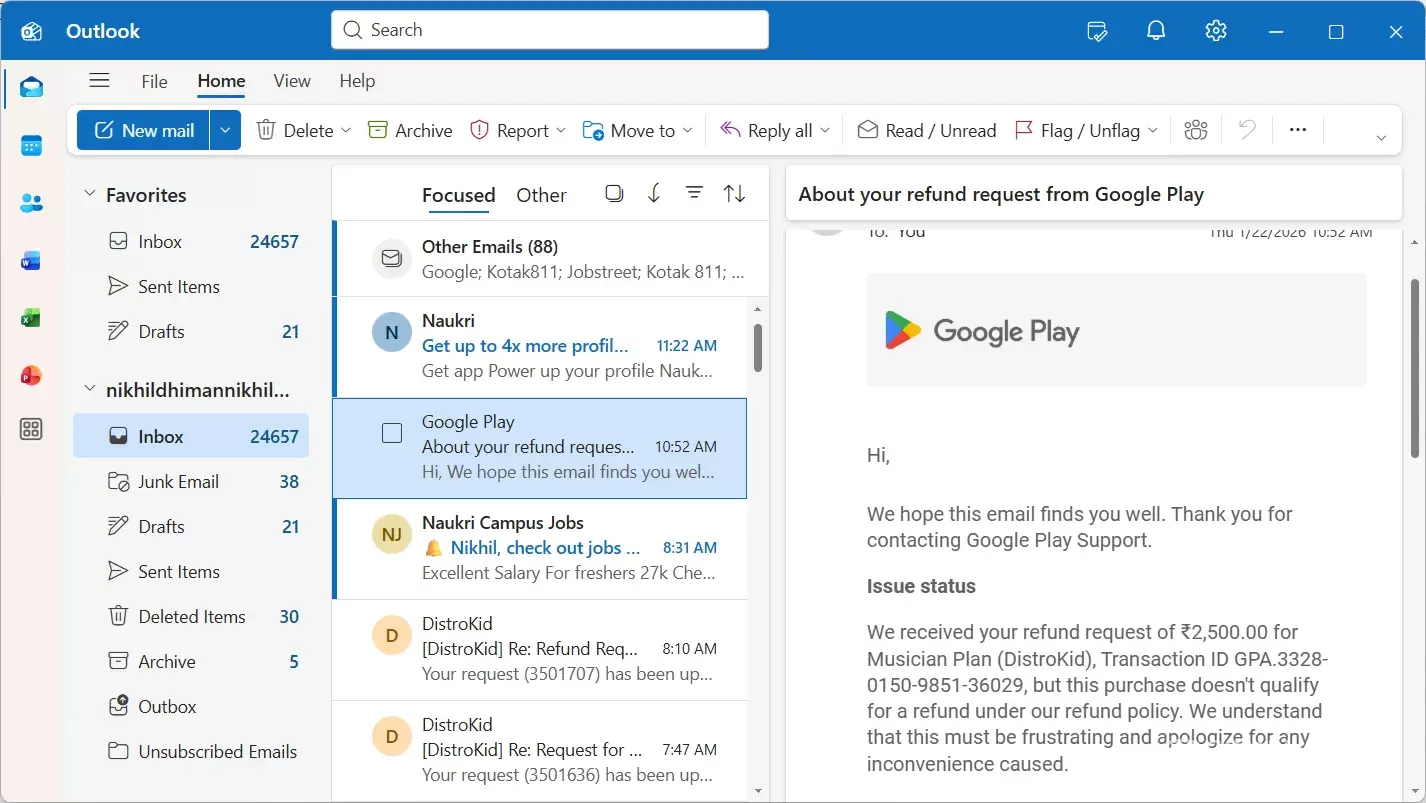Switch to the View ribbon tab

292,81
